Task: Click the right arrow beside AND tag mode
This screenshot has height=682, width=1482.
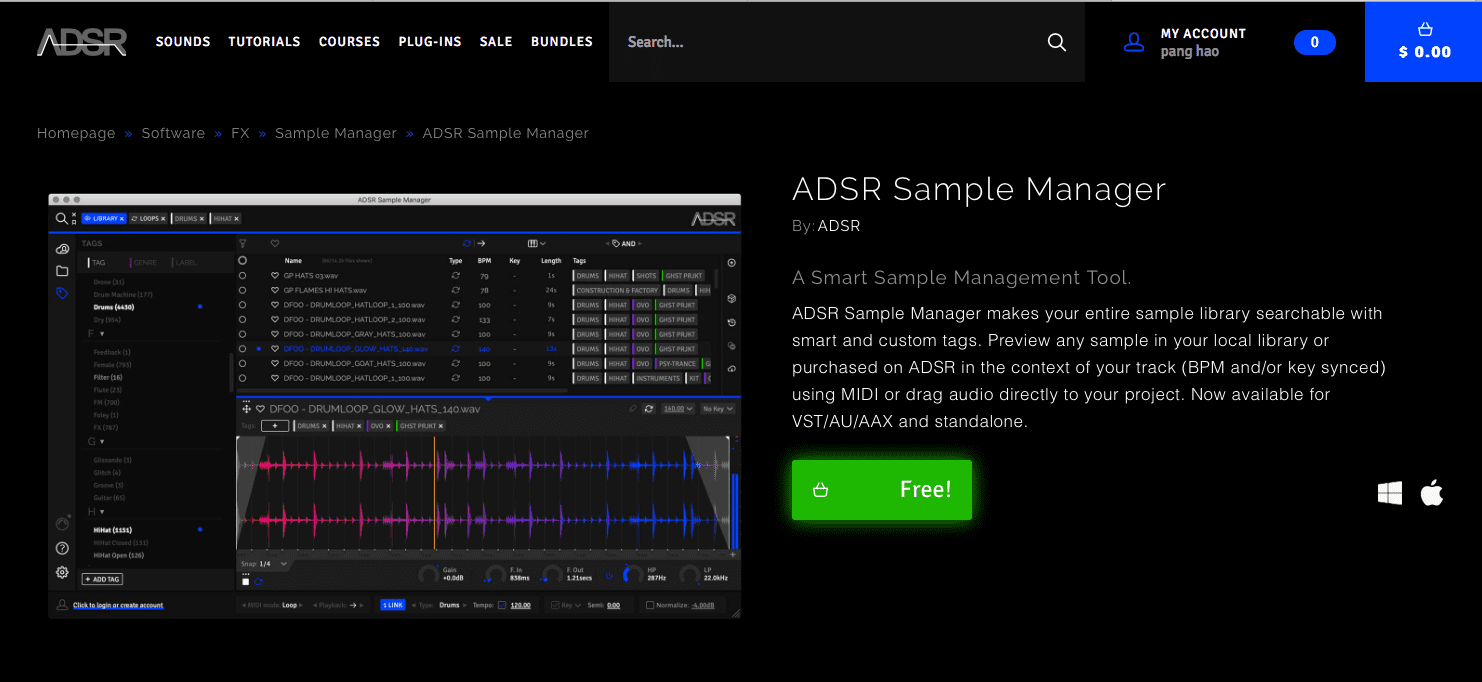Action: (640, 243)
